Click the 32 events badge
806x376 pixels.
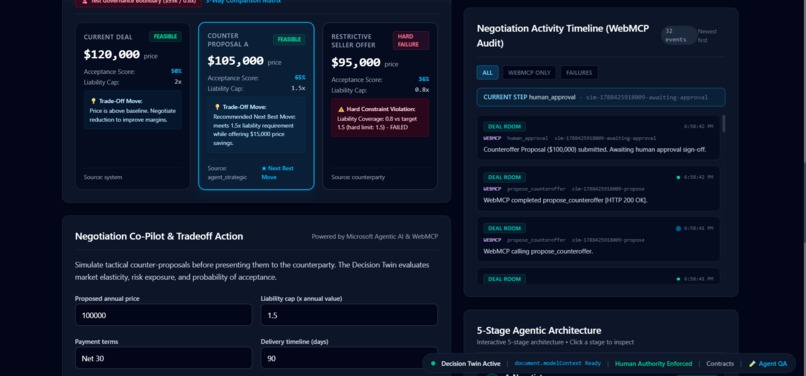coord(679,35)
